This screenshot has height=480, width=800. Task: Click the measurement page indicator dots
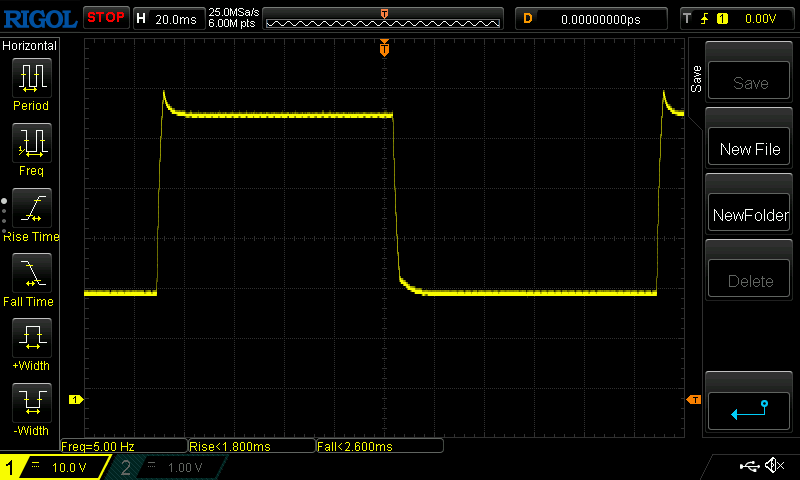click(4, 216)
